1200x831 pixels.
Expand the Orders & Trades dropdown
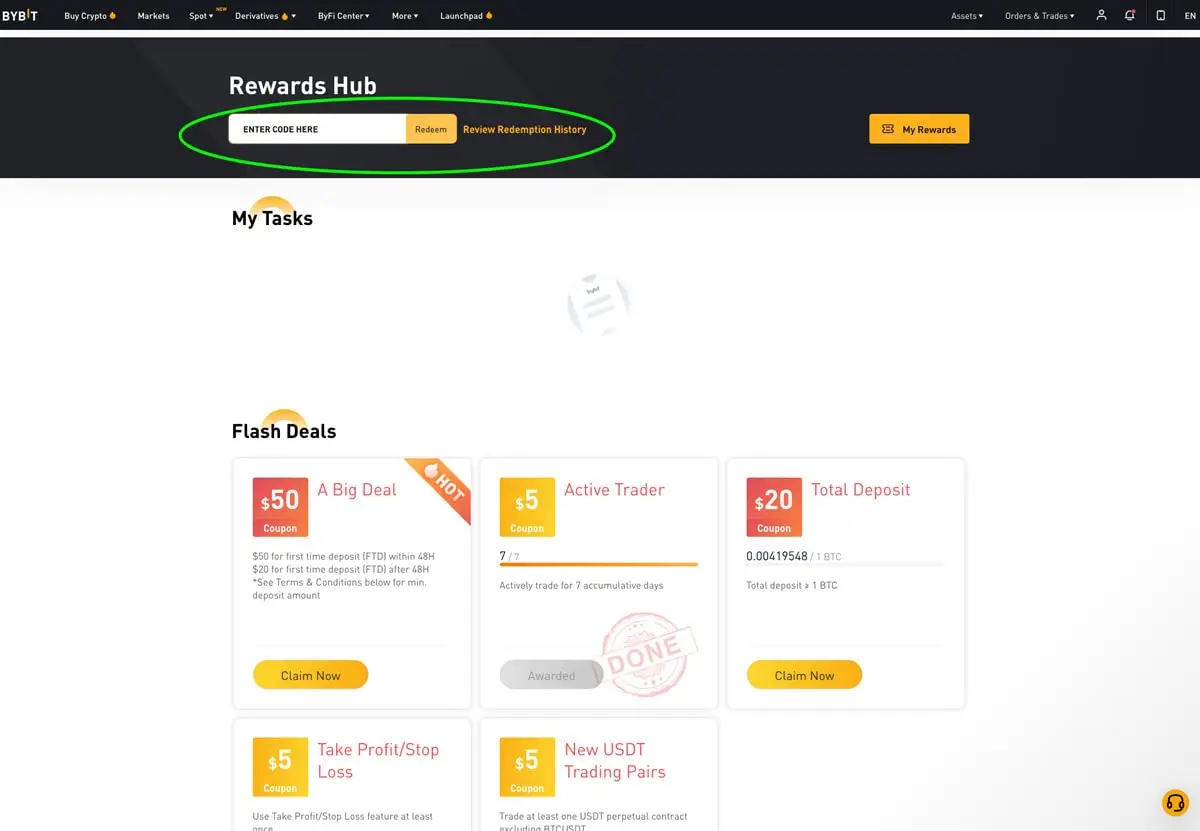point(1040,16)
